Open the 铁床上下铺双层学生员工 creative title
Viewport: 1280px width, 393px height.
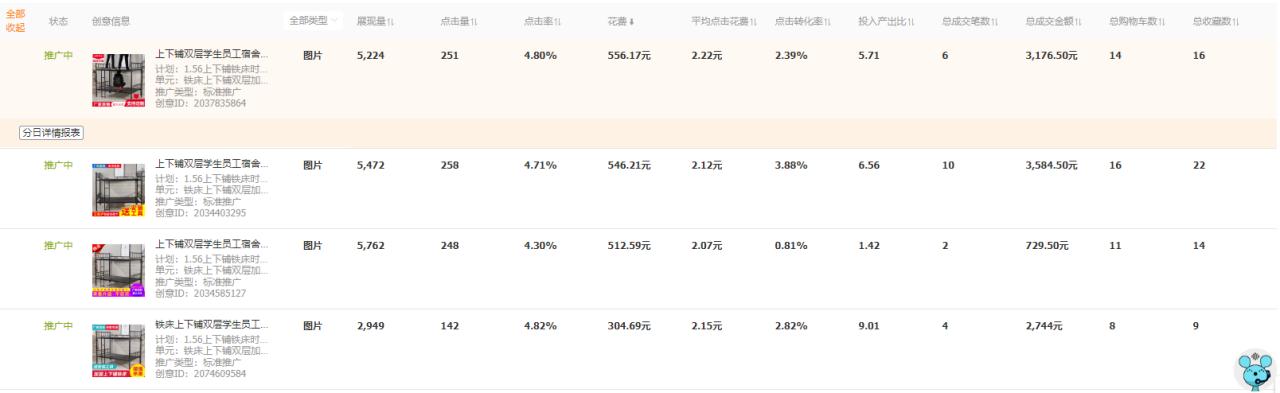tap(212, 325)
